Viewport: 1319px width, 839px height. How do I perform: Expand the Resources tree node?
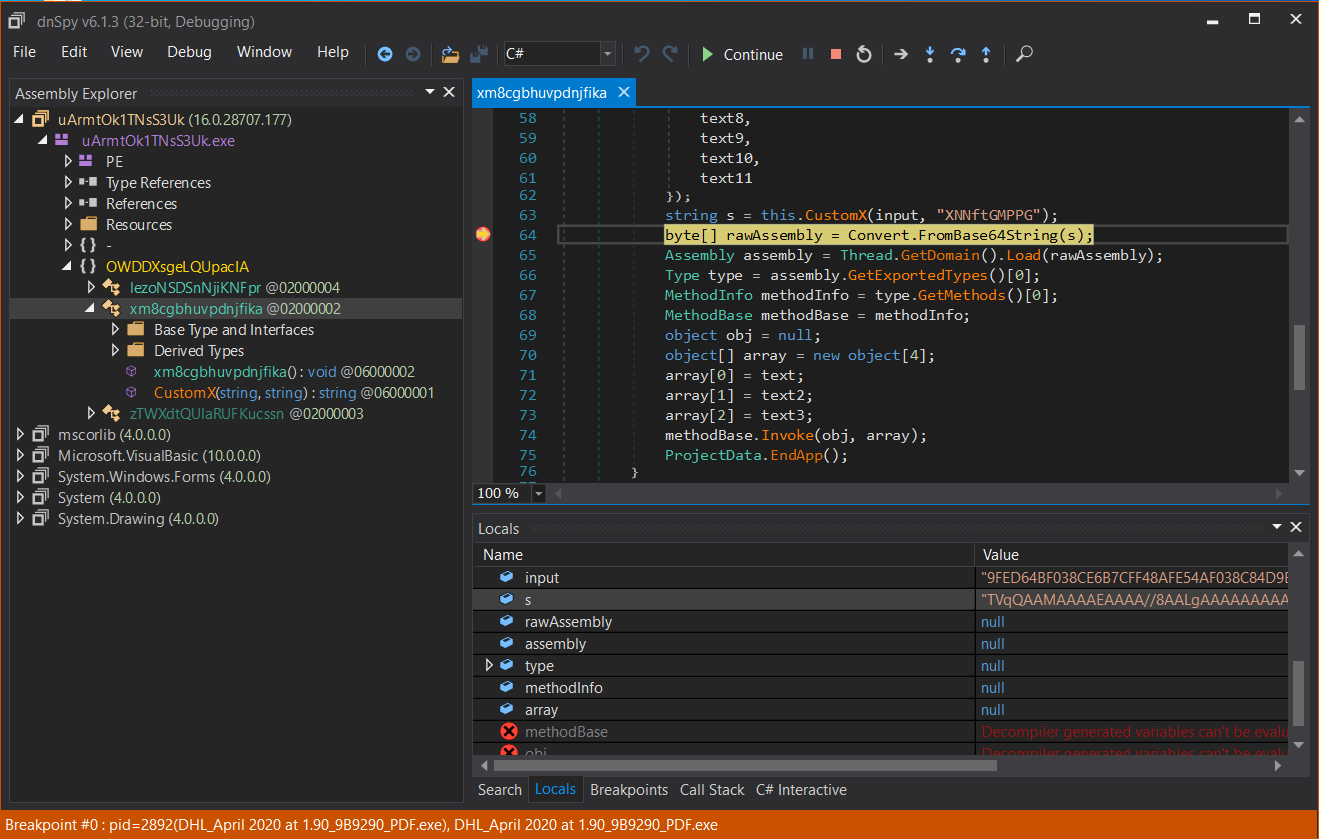coord(69,225)
